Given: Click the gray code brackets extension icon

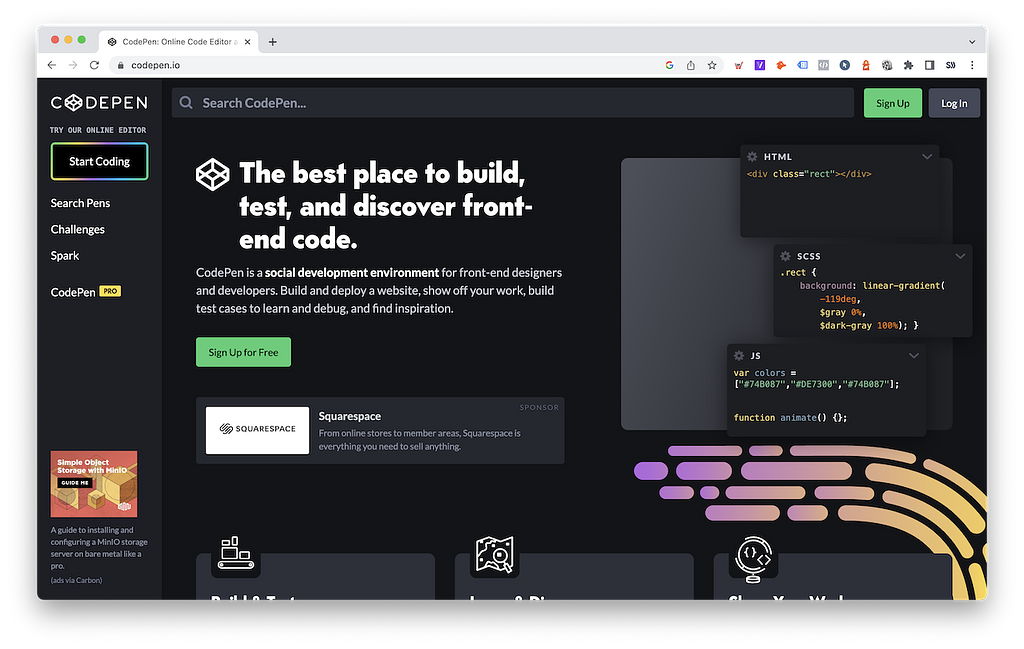Looking at the screenshot, I should pos(824,65).
